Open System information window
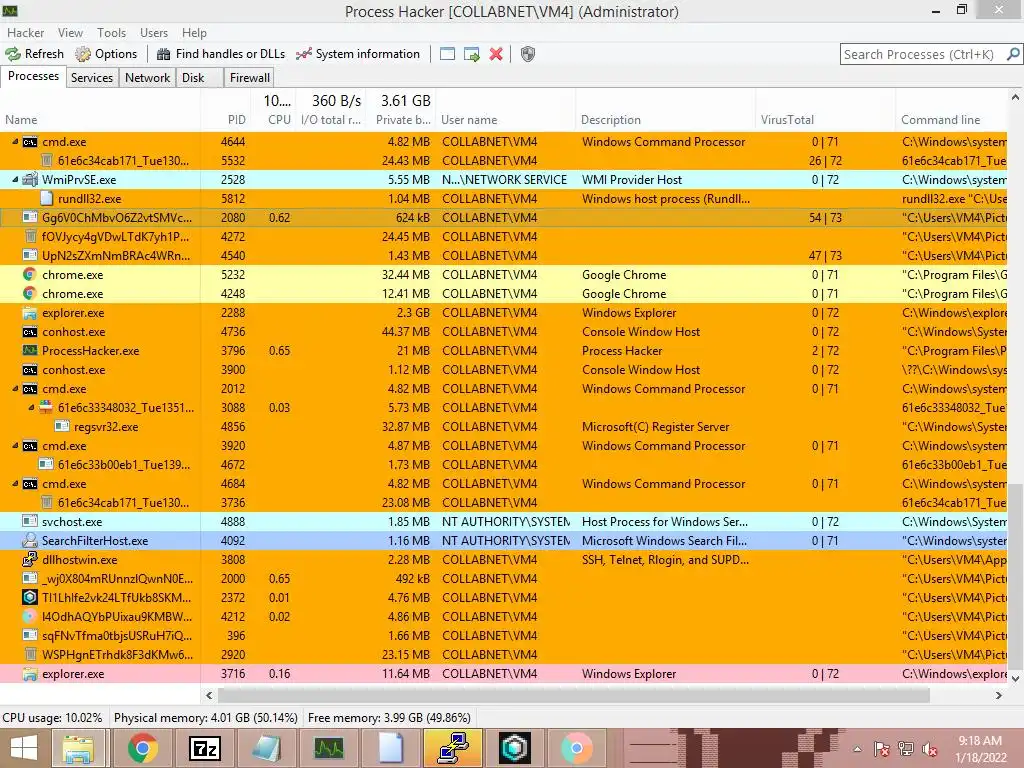The width and height of the screenshot is (1024, 768). point(357,54)
